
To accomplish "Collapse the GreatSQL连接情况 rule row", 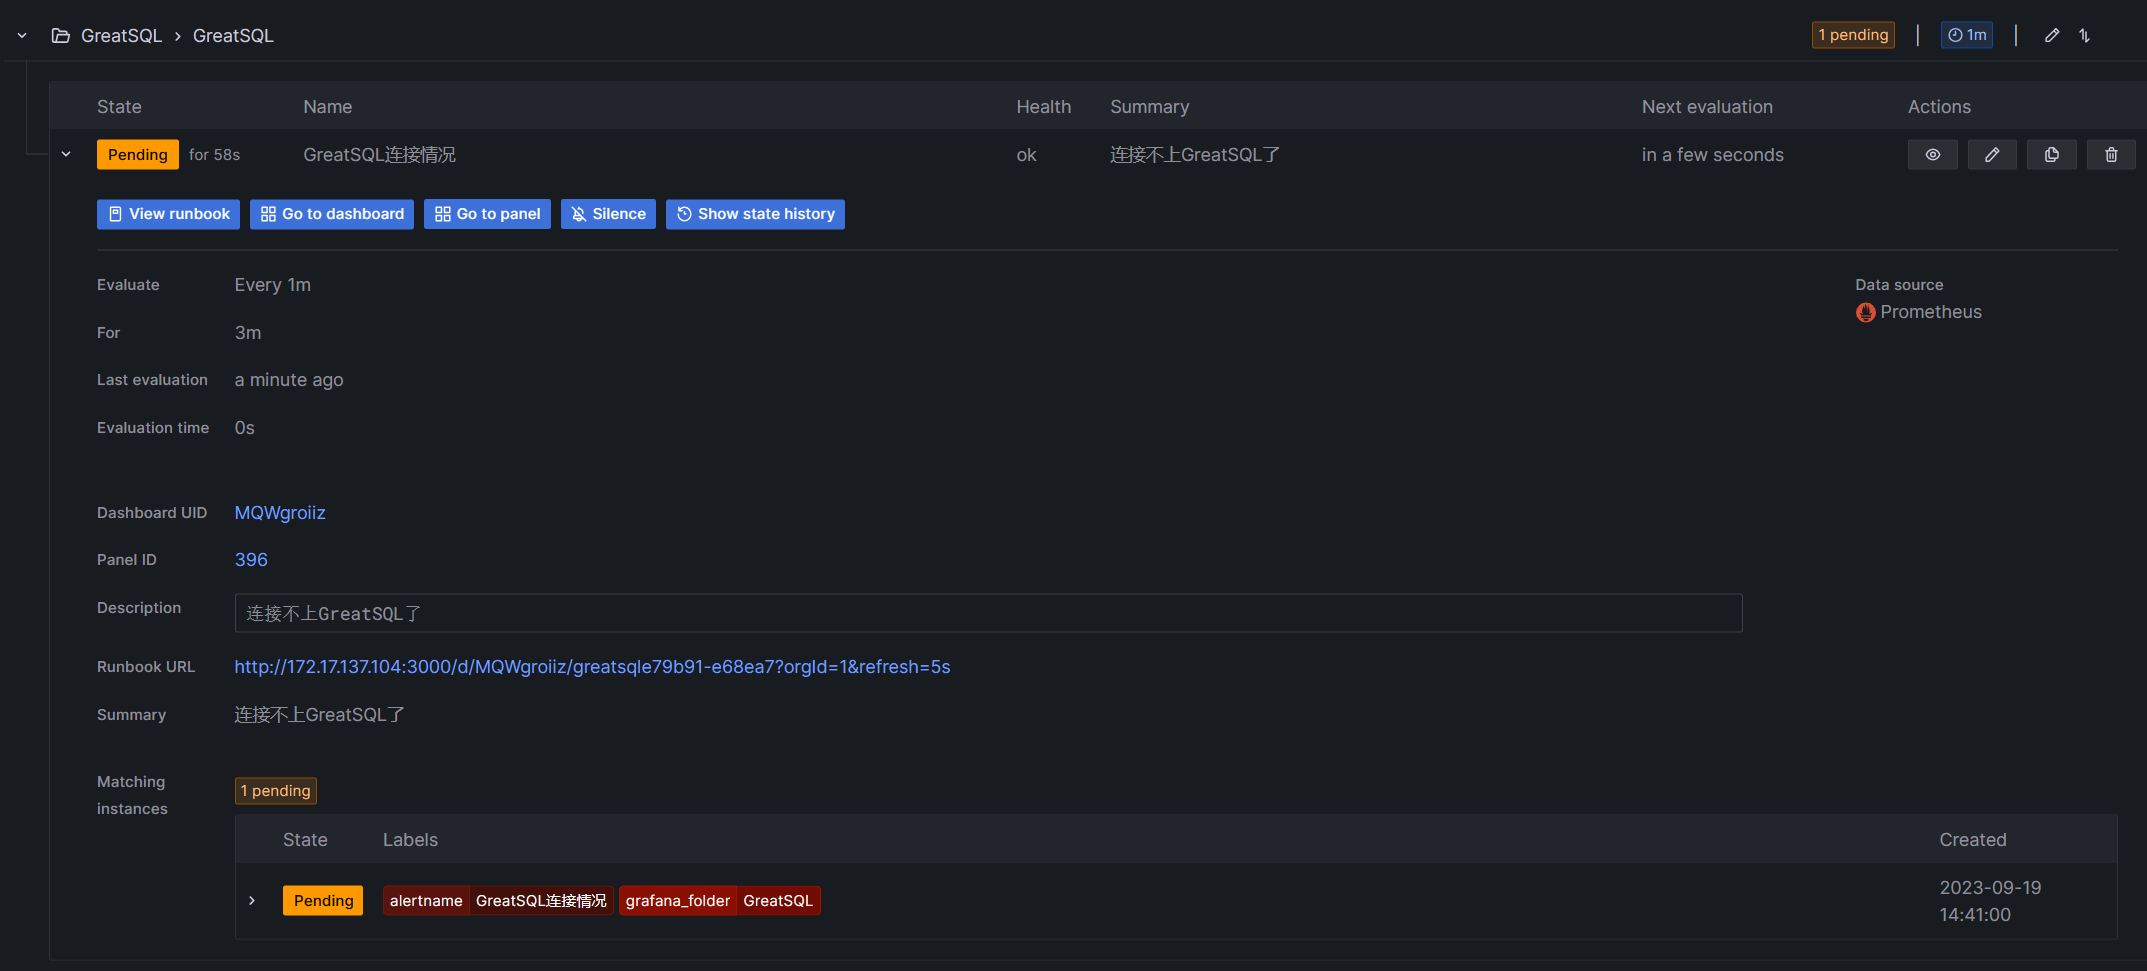I will tap(66, 155).
